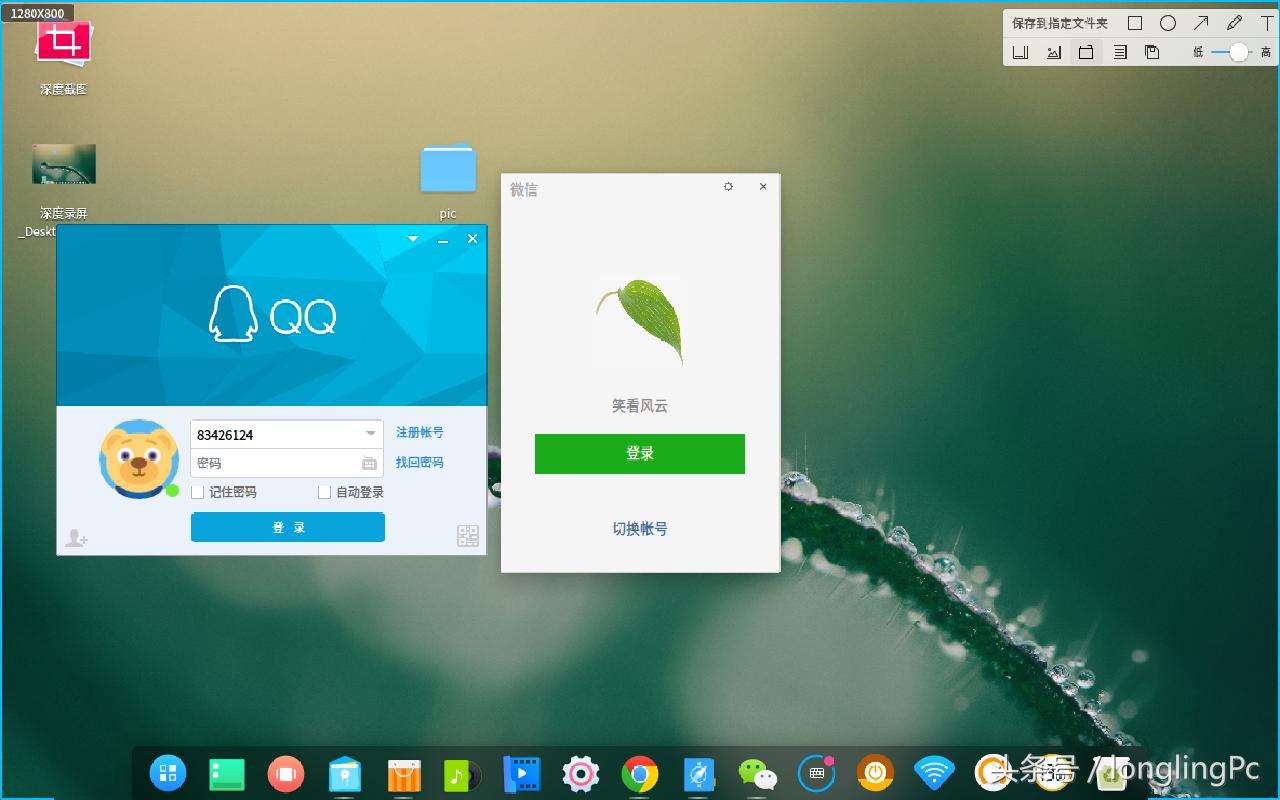Select the pencil annotation tool
Viewport: 1280px width, 800px height.
pos(1233,22)
